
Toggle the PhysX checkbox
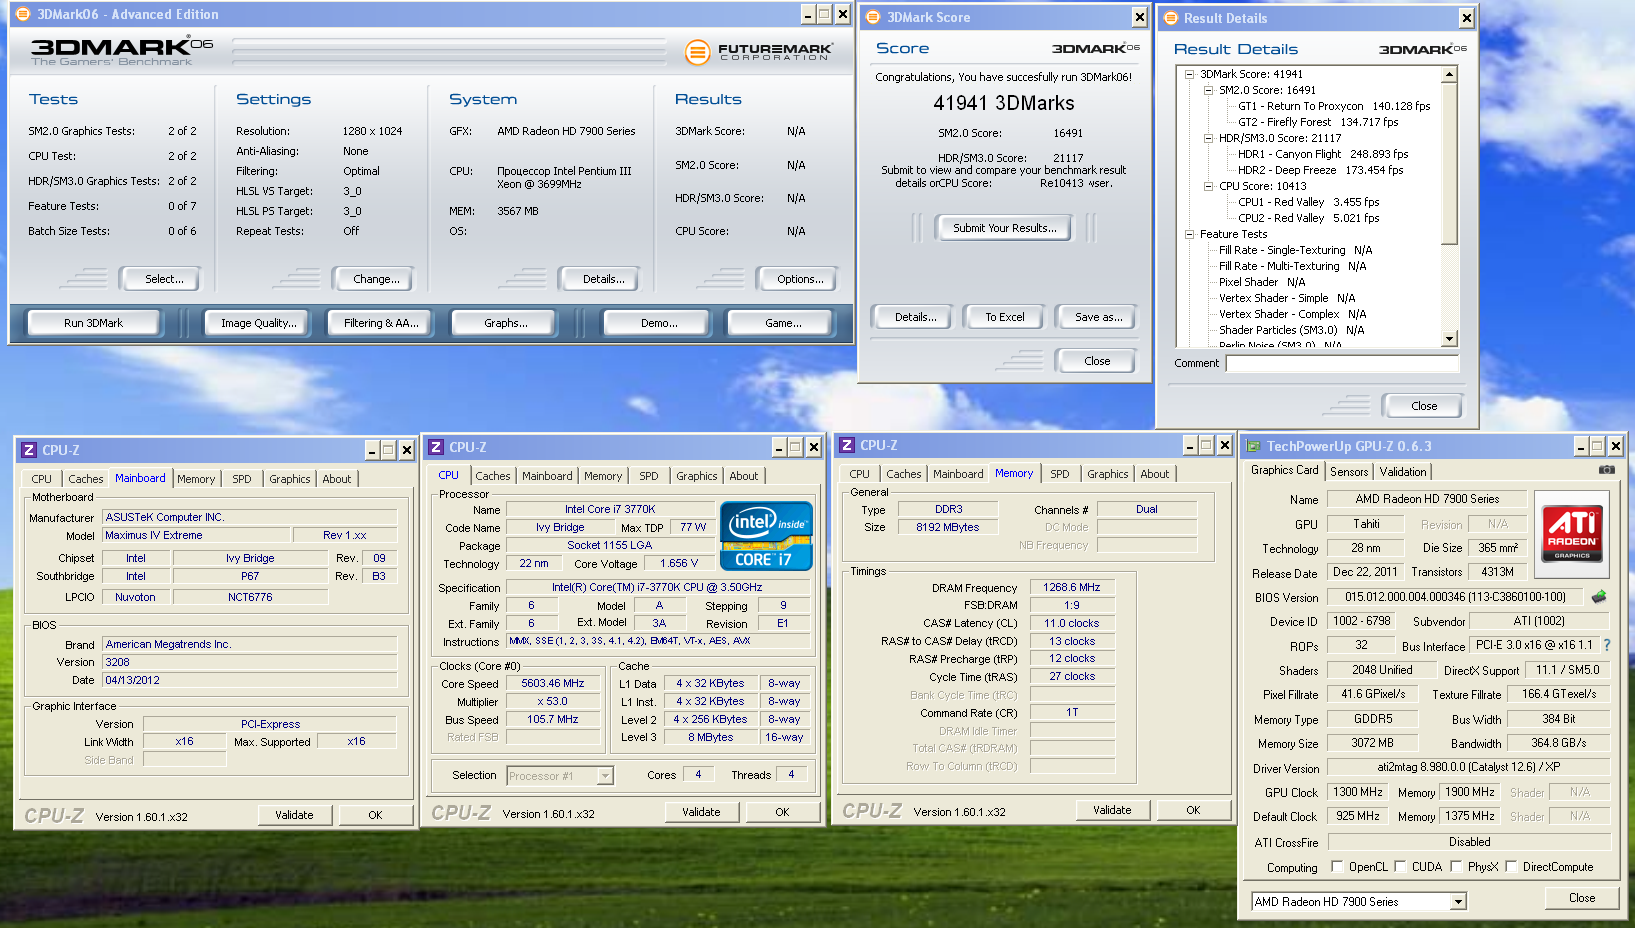(x=1456, y=867)
